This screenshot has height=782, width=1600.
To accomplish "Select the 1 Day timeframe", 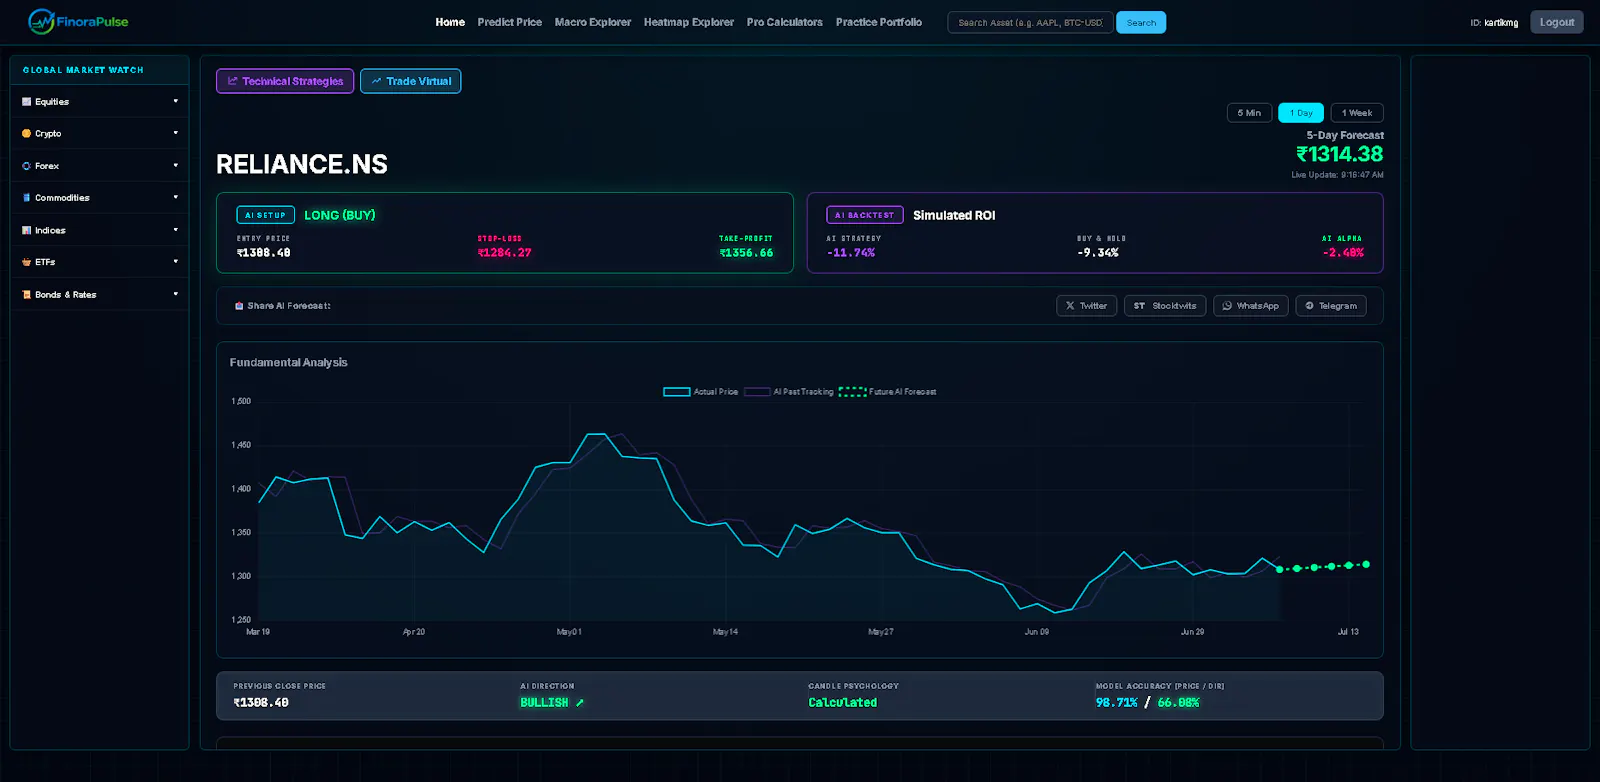I will pyautogui.click(x=1301, y=113).
